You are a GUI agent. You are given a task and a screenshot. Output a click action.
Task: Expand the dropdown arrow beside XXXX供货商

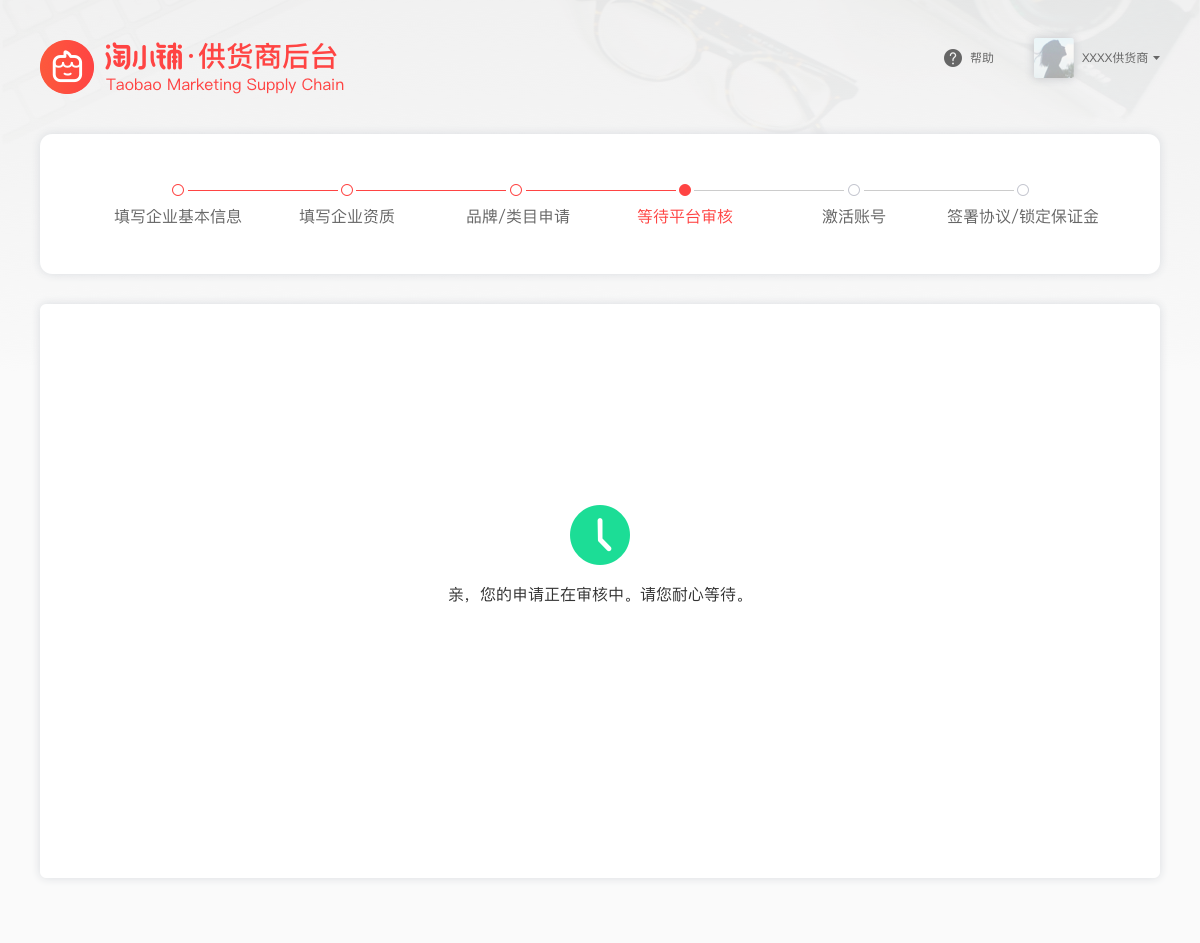[1156, 58]
